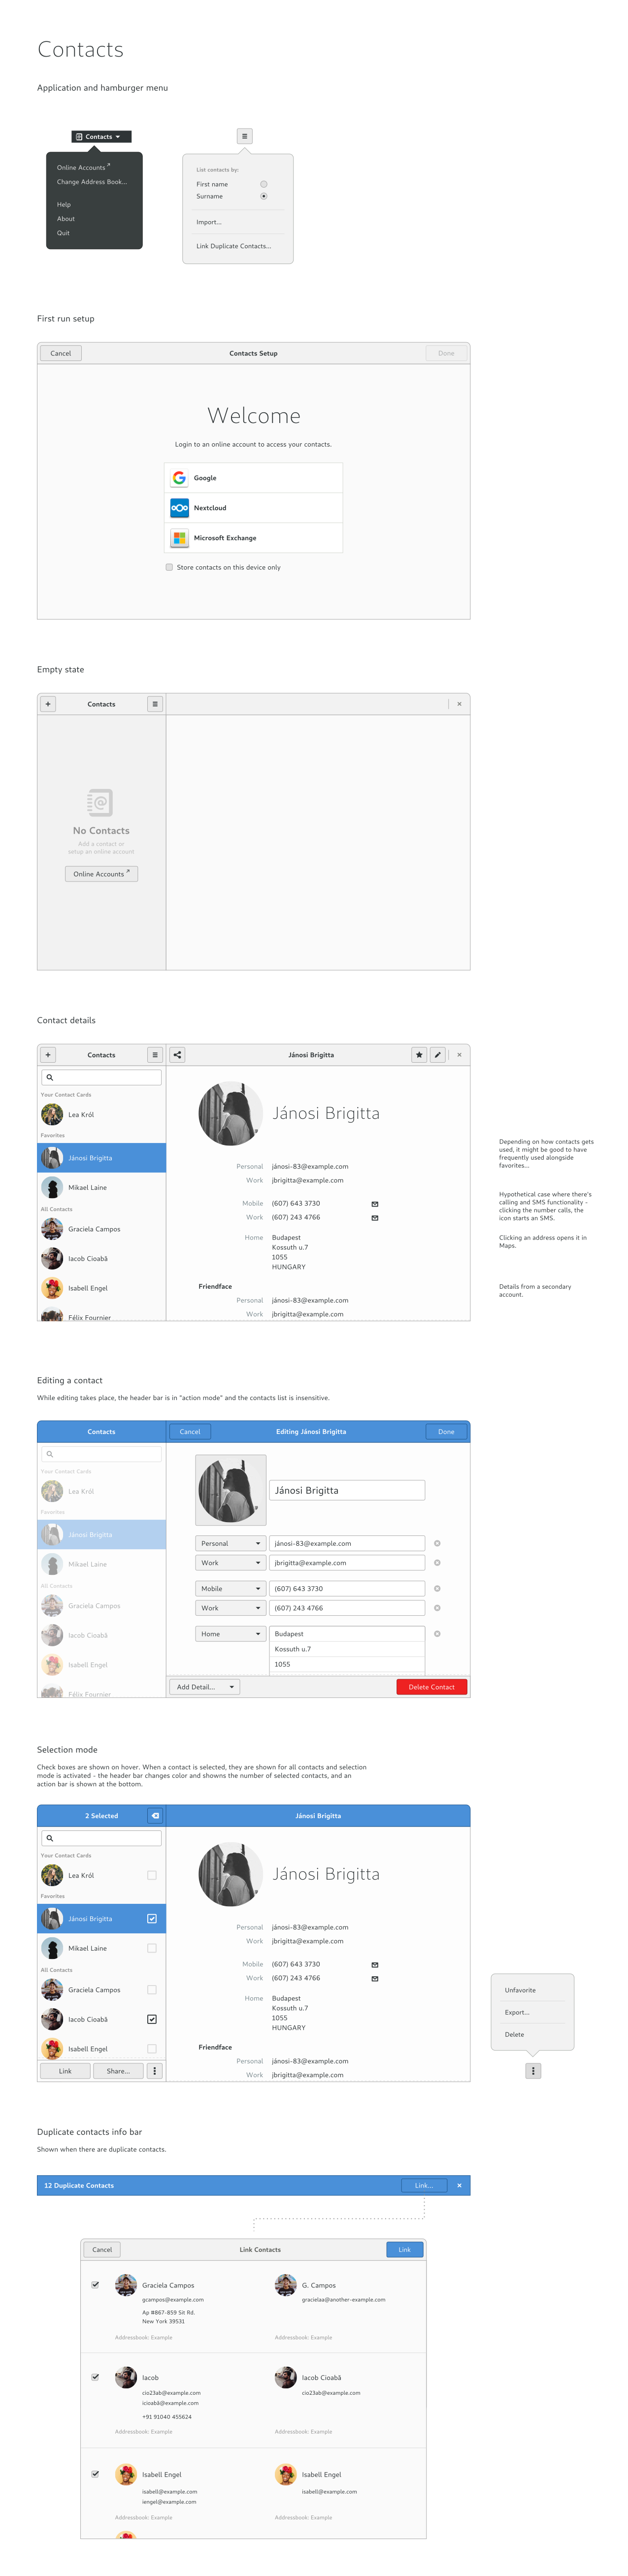628x2576 pixels.
Task: Open Add Detail... dropdown
Action: (x=205, y=1687)
